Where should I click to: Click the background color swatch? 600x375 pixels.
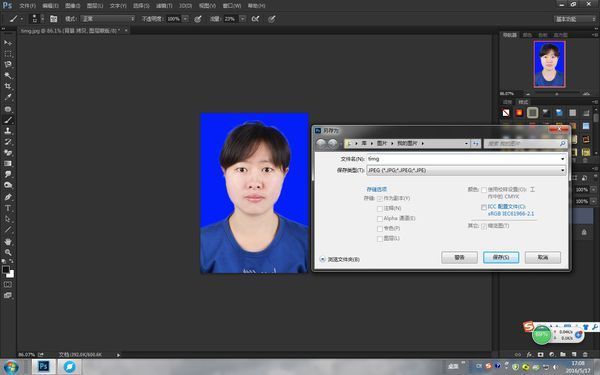point(11,274)
